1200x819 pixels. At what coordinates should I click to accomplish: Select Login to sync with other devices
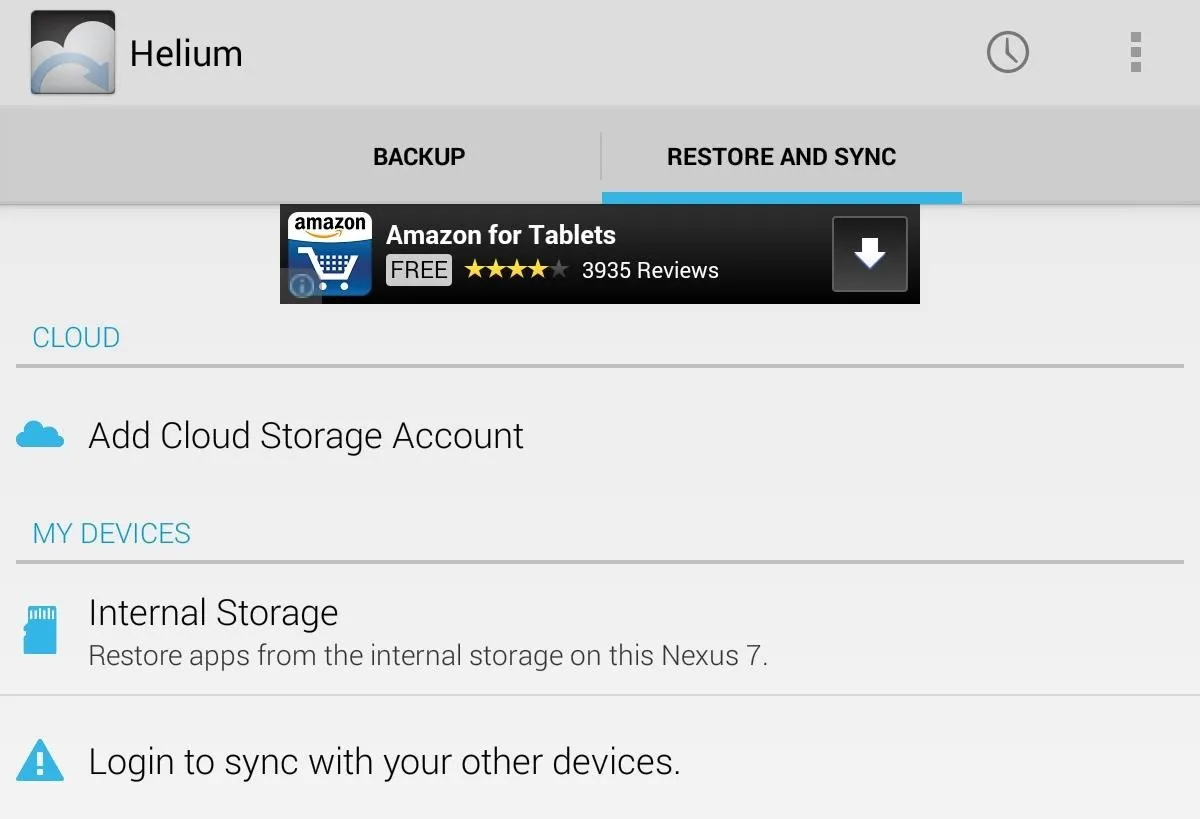(x=600, y=760)
